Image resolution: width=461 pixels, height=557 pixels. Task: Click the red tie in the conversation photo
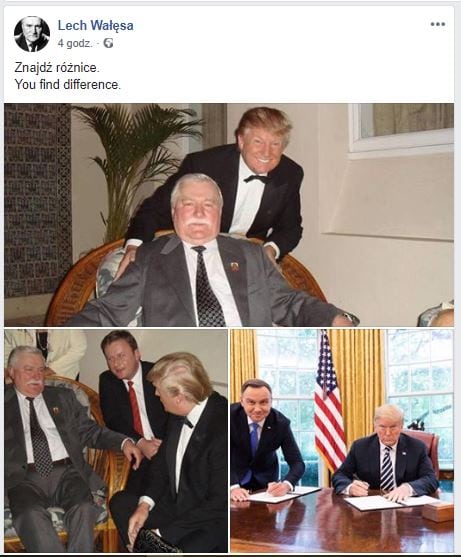[136, 409]
